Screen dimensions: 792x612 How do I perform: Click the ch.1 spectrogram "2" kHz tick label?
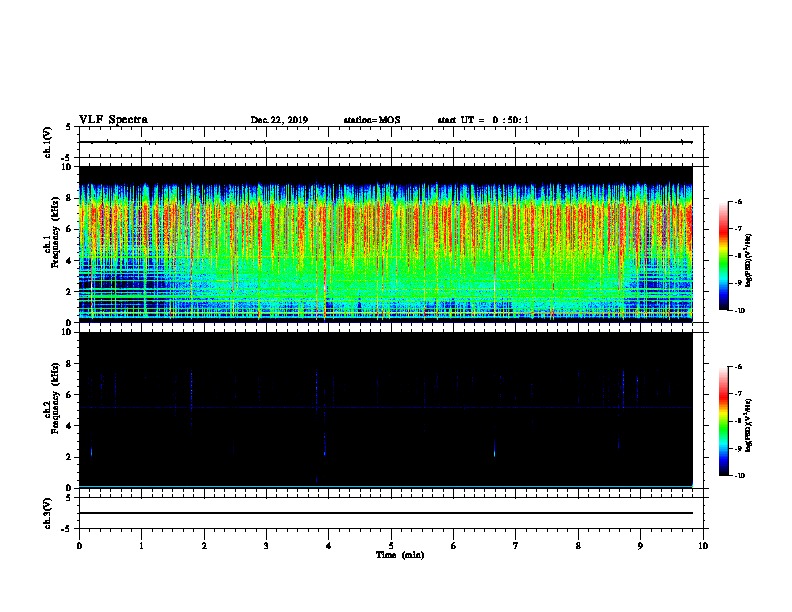coord(70,292)
